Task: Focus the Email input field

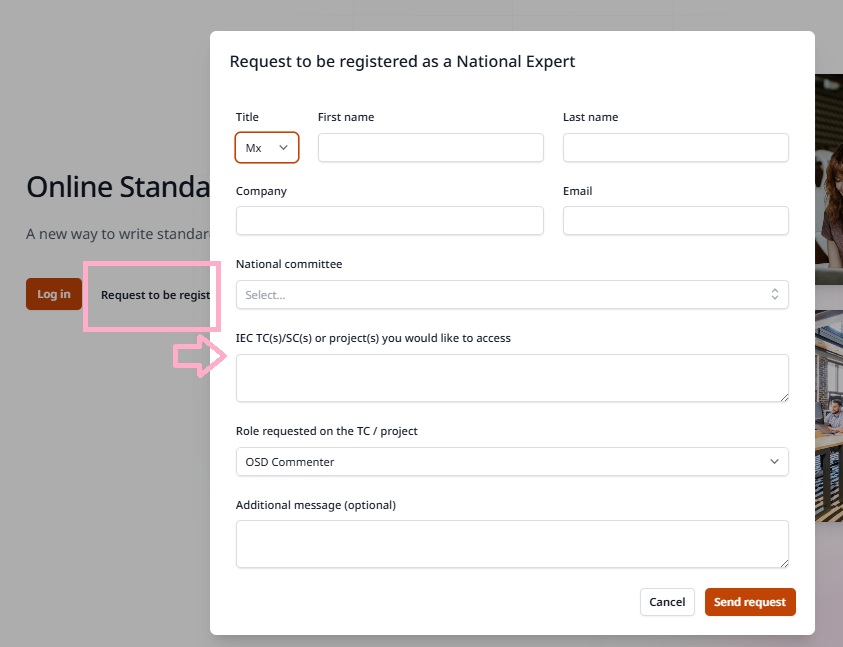Action: tap(676, 220)
